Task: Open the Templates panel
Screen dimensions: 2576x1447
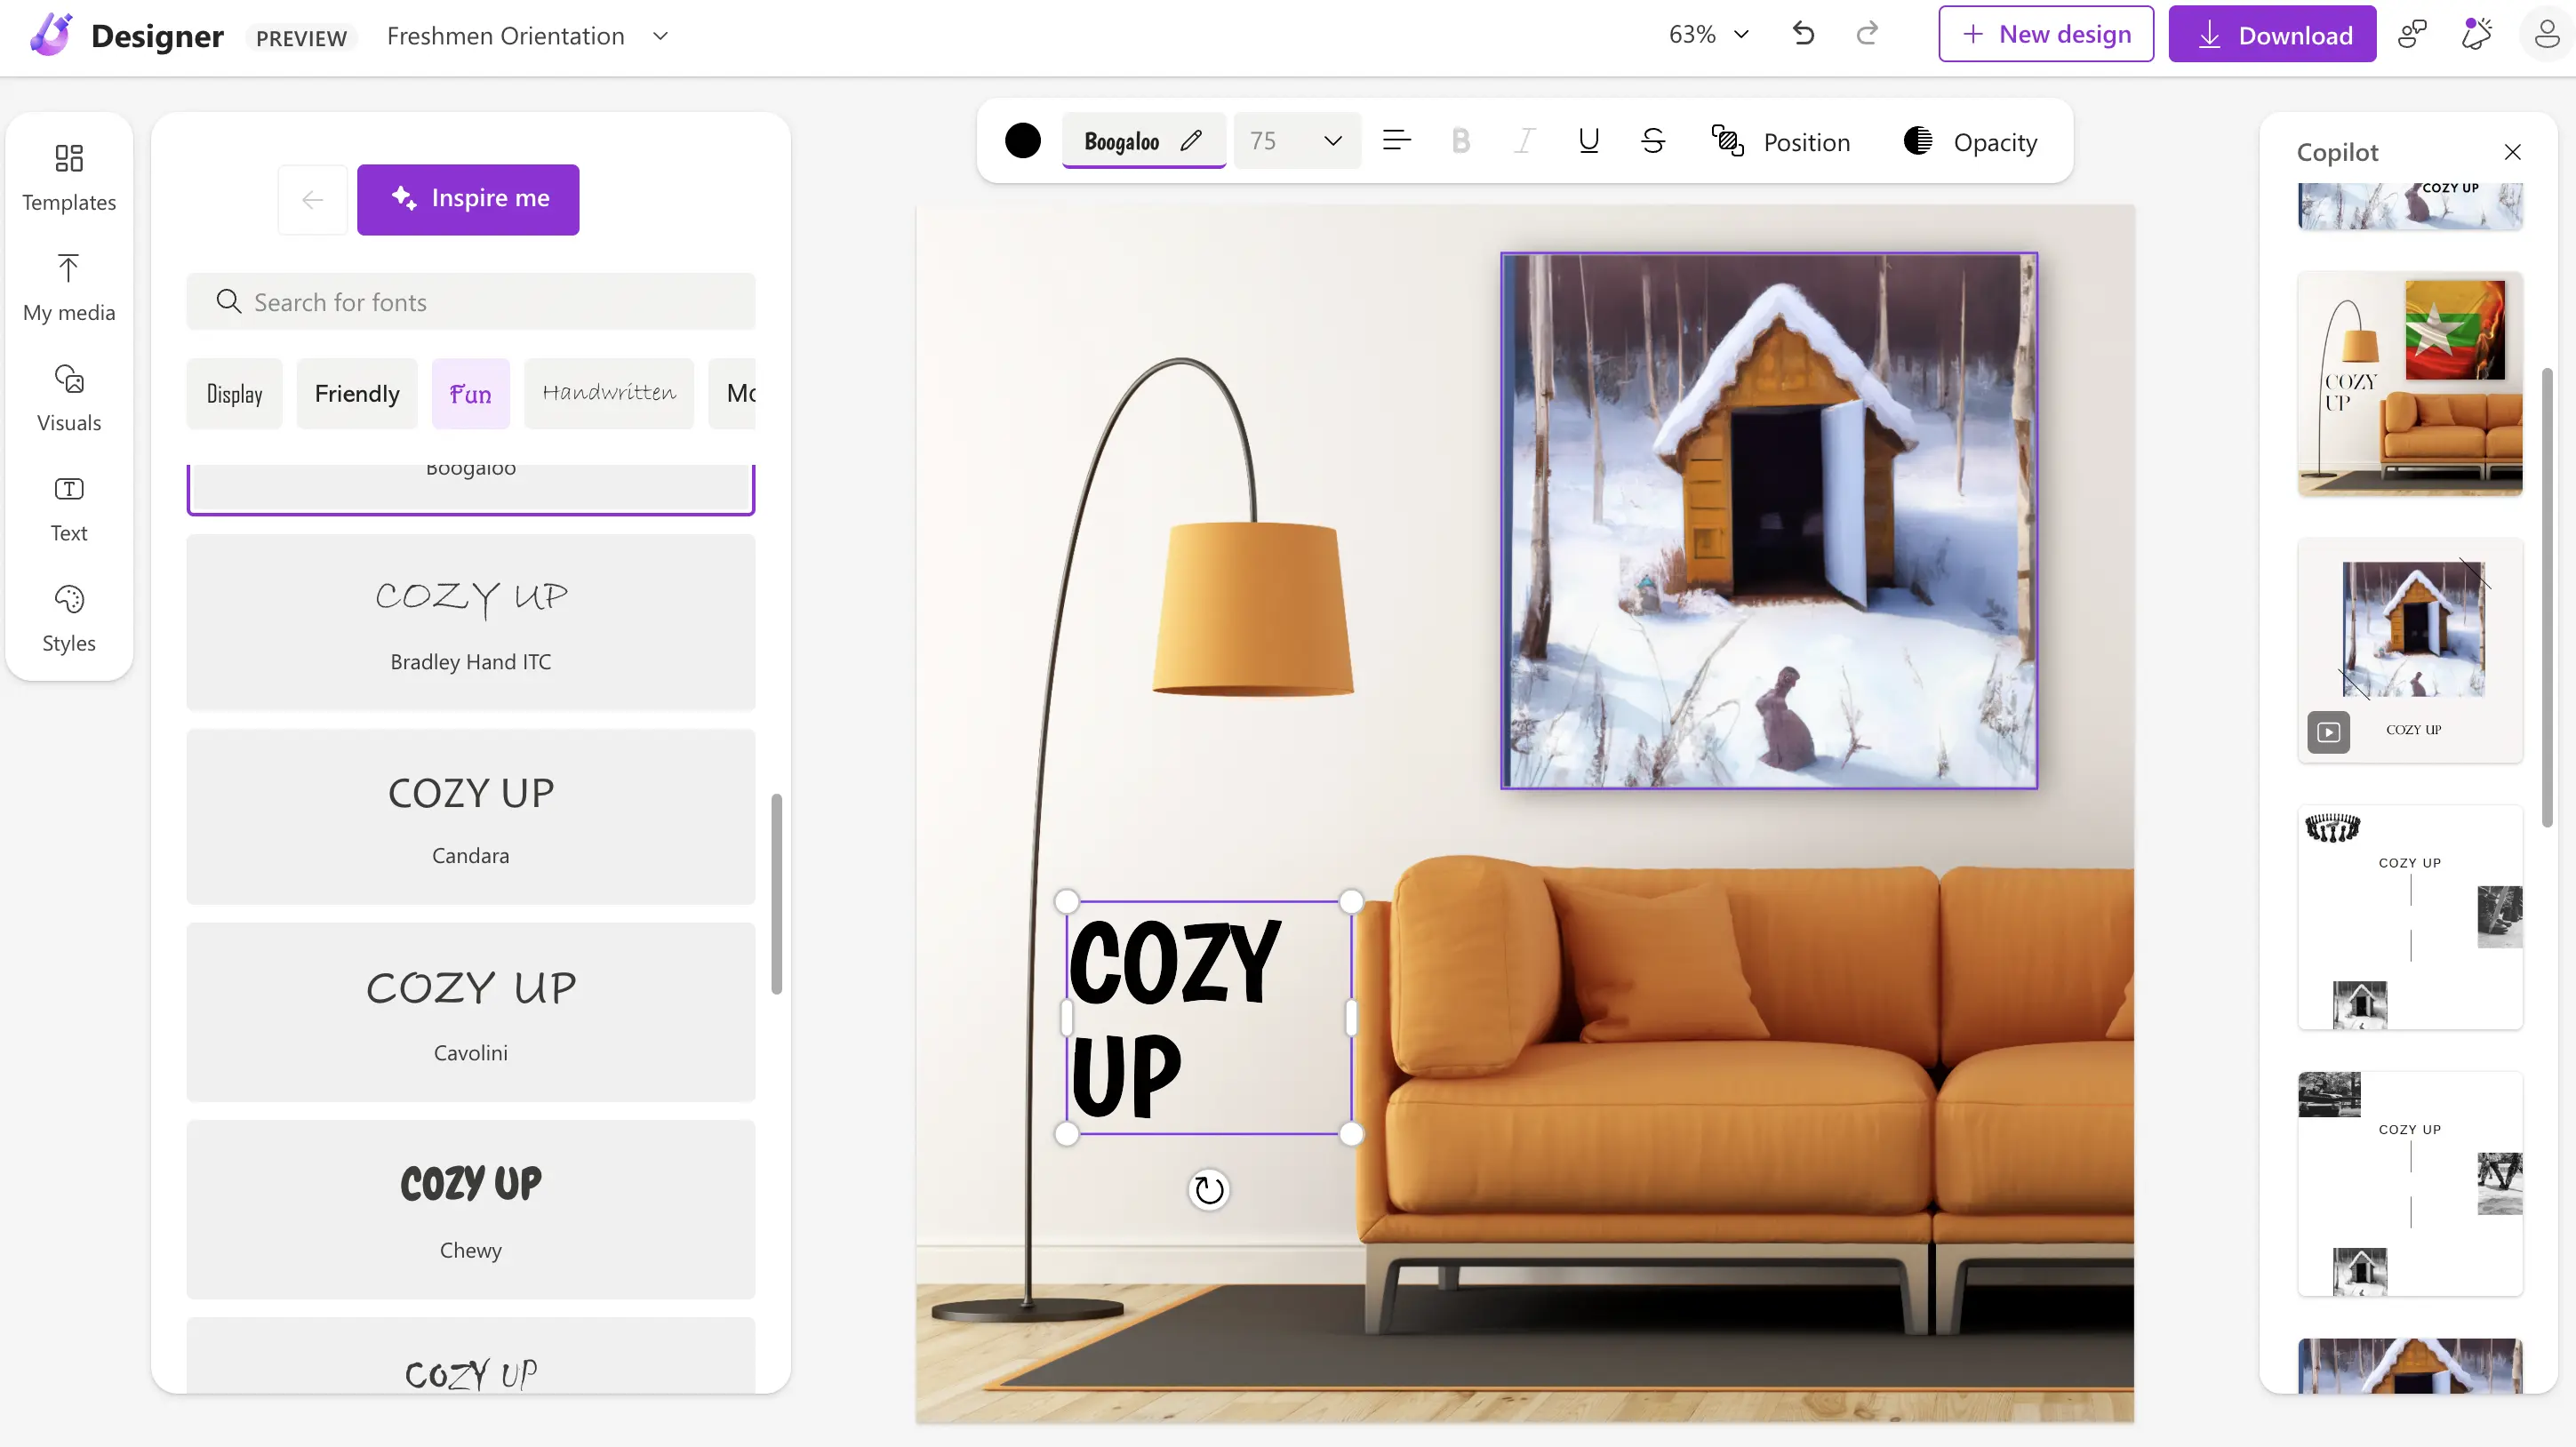Action: 69,177
